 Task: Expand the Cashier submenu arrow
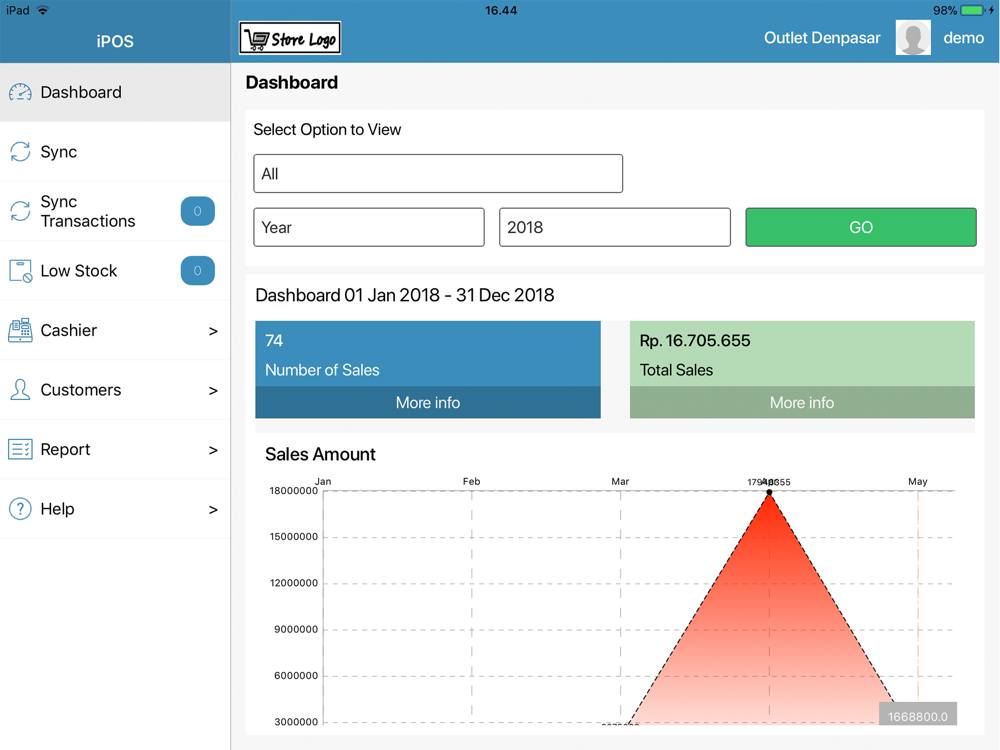coord(212,331)
